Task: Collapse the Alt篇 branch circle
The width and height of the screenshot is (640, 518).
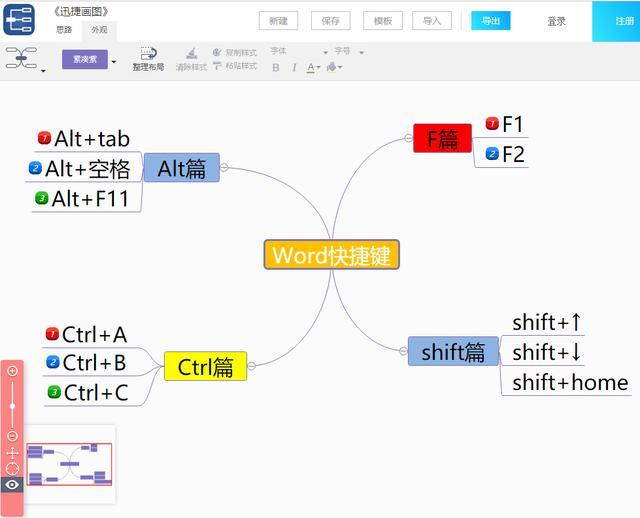Action: (224, 167)
